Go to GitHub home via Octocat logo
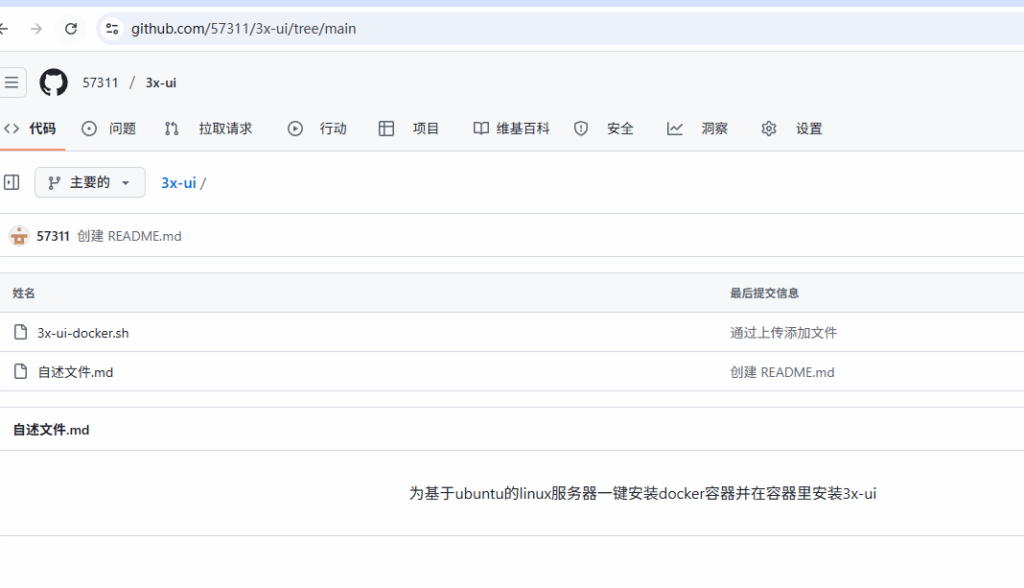This screenshot has height=588, width=1024. point(54,82)
